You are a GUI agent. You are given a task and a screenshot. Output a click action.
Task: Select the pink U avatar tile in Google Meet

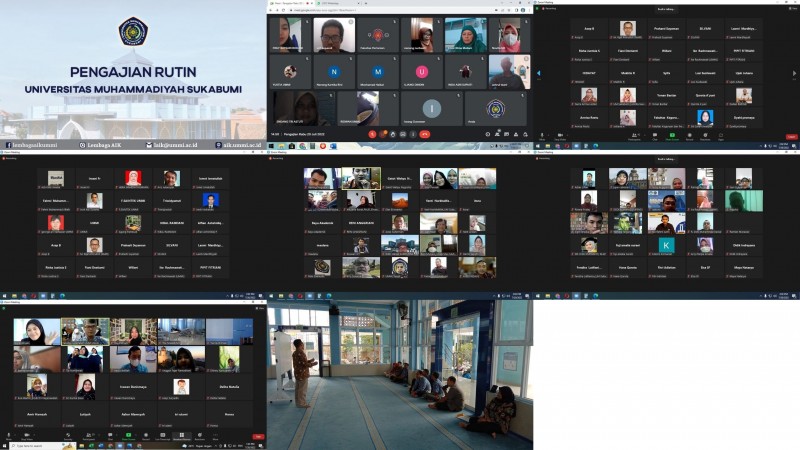(421, 72)
